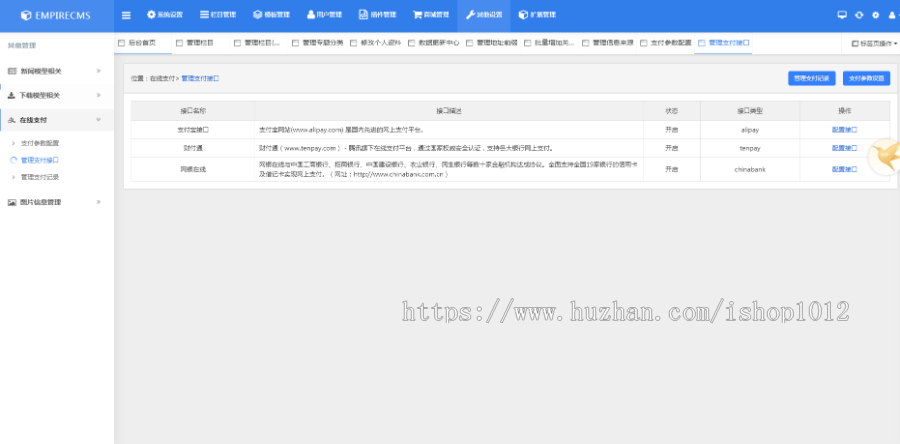Viewport: 900px width, 444px height.
Task: Switch to the 批量增加关... tab
Action: click(549, 42)
